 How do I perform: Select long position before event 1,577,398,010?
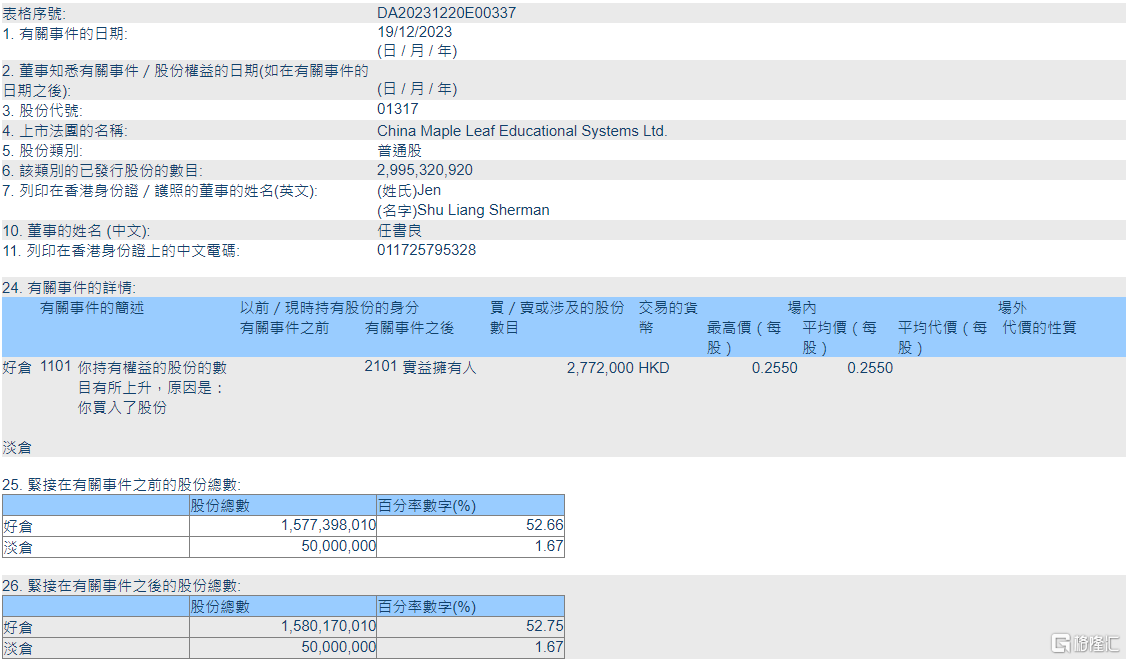(x=328, y=526)
